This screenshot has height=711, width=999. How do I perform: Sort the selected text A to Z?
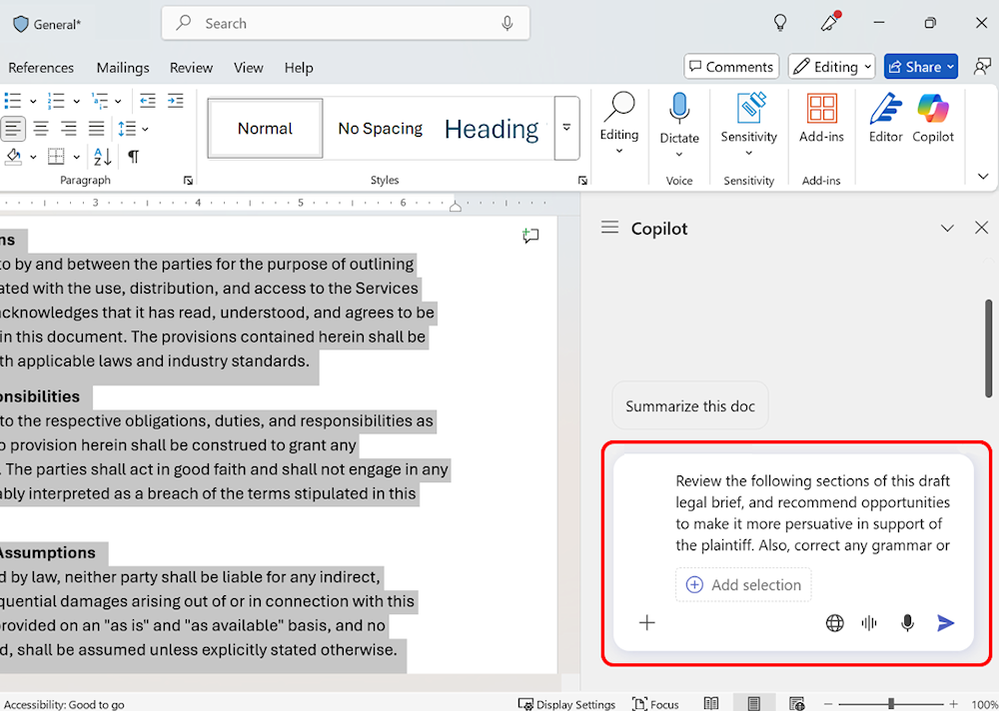[103, 156]
